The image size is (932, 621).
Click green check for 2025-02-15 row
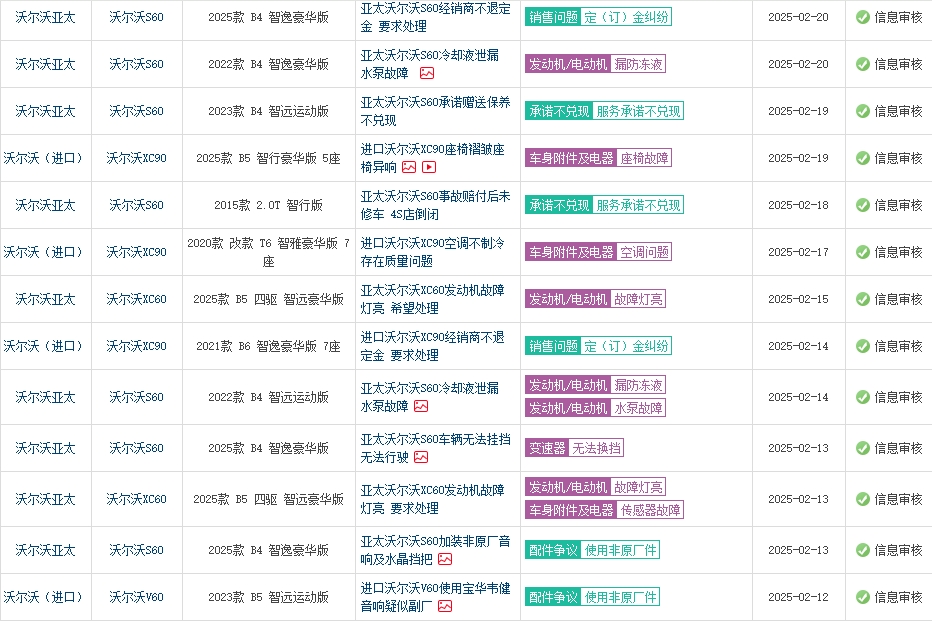[x=862, y=299]
